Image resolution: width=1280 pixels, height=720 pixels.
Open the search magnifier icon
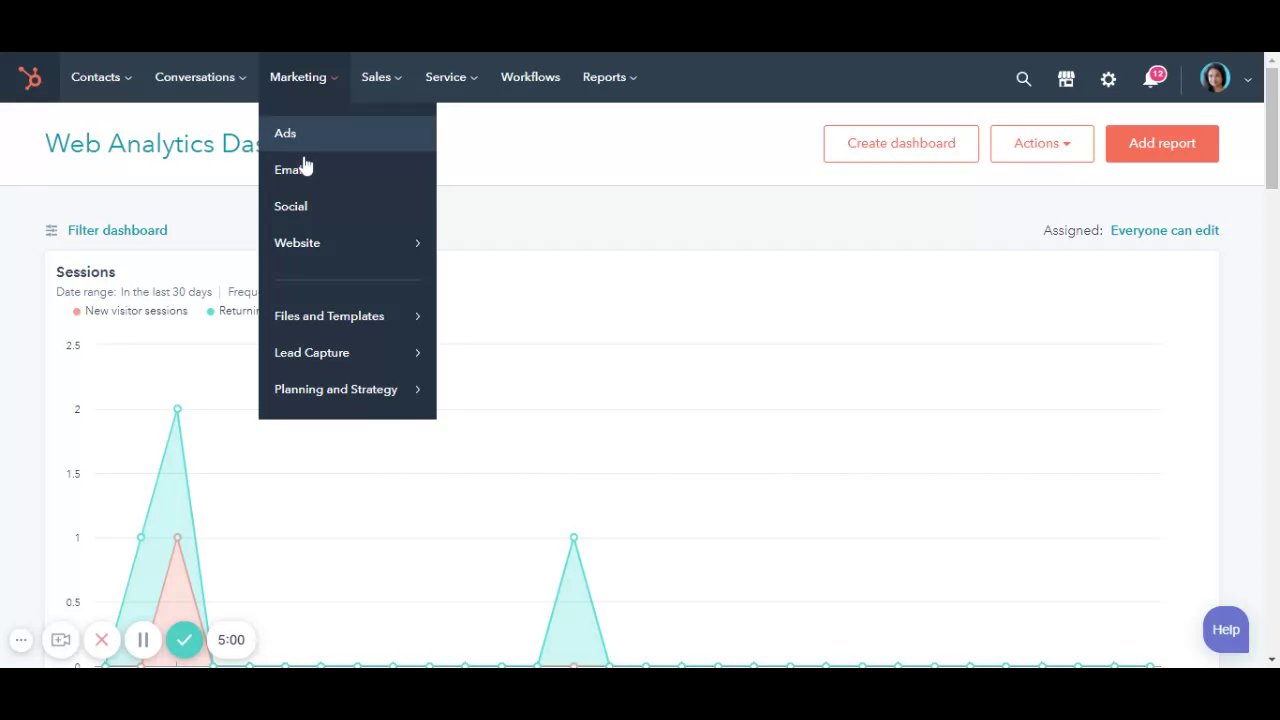click(1023, 78)
